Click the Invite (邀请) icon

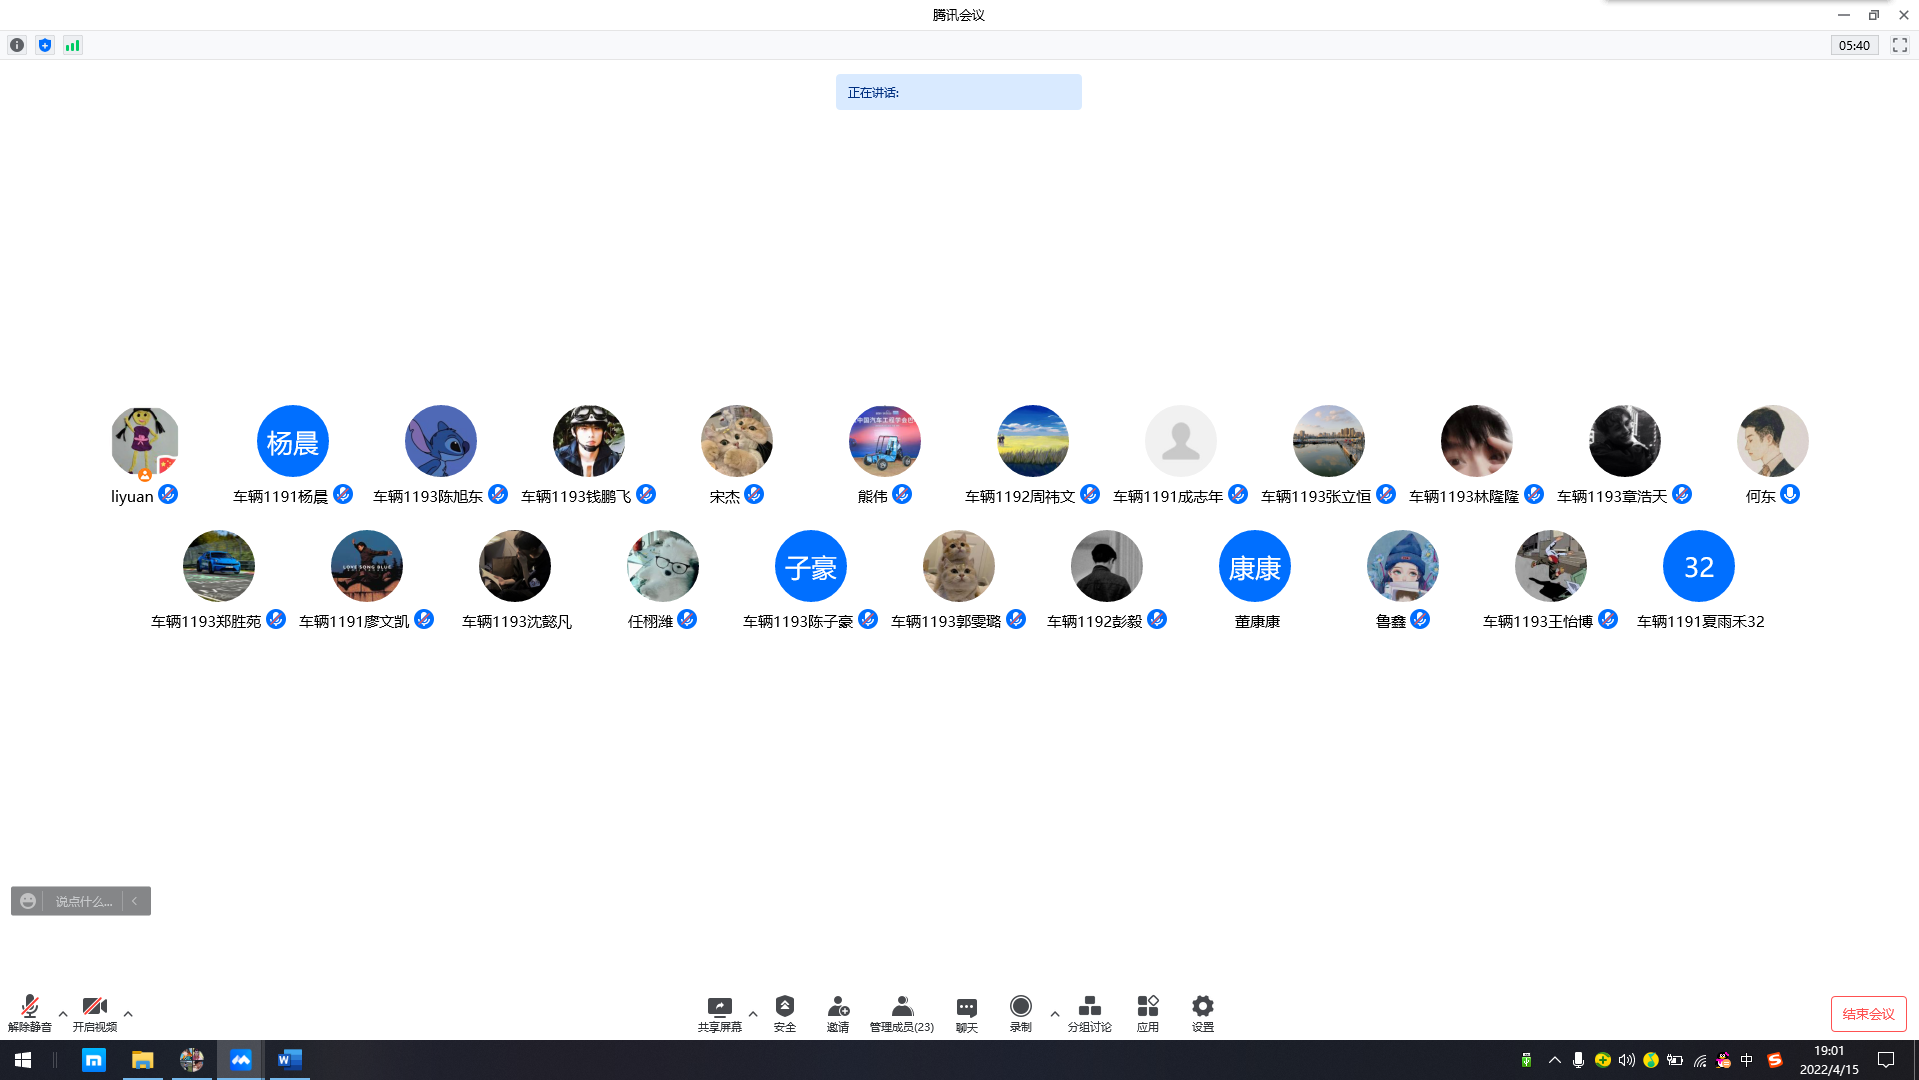tap(838, 1012)
